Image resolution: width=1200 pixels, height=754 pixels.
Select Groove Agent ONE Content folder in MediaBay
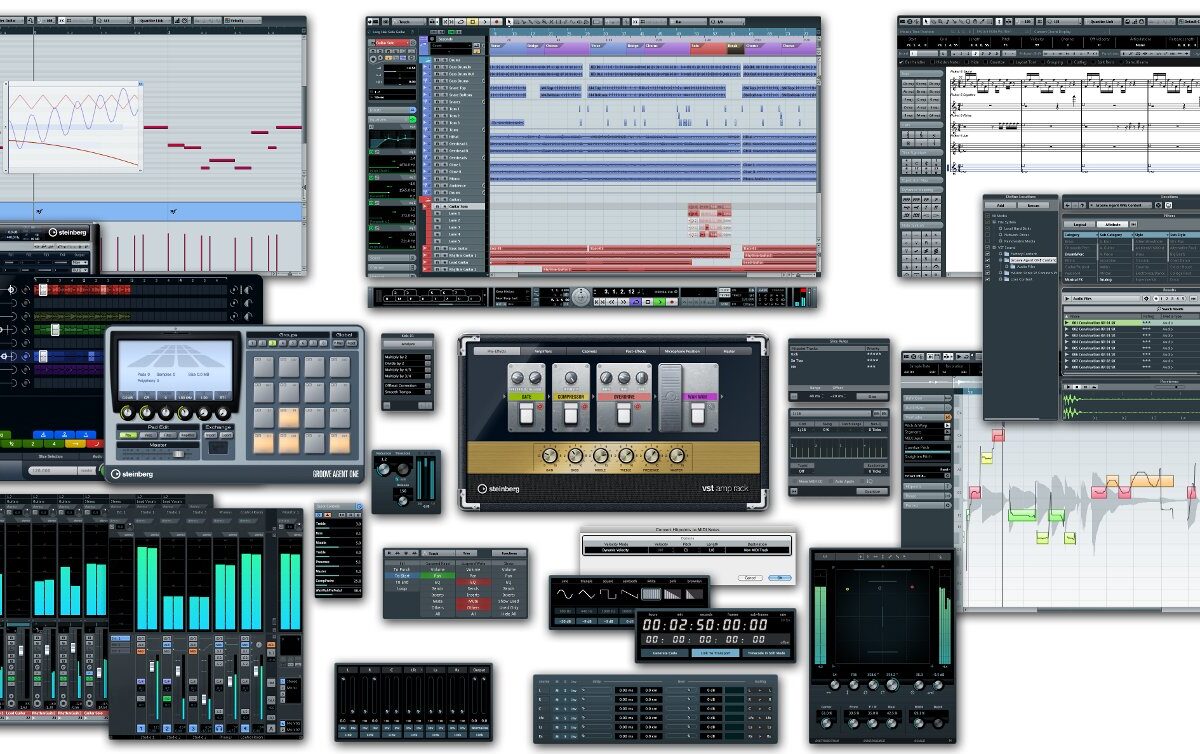[1033, 260]
